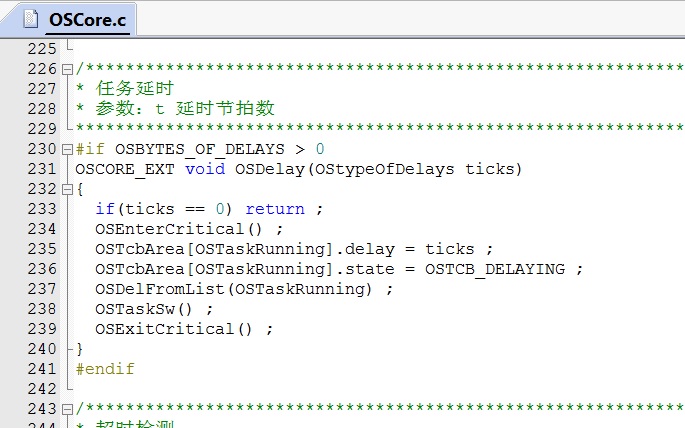Click the .delay member on line 235

[x=365, y=249]
